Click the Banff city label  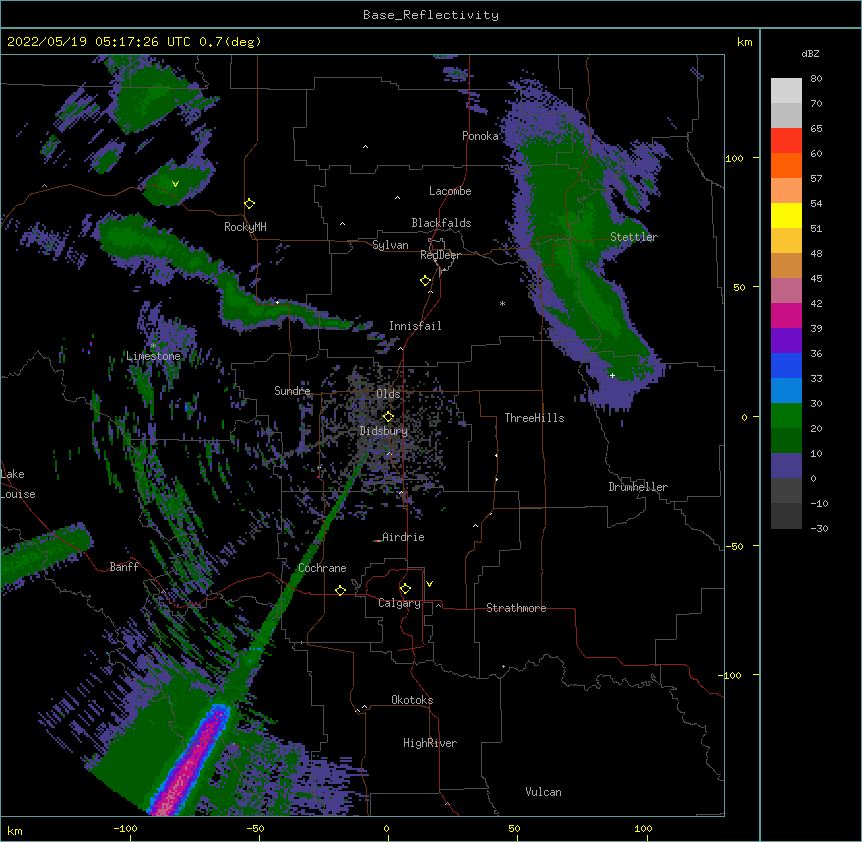tap(124, 567)
